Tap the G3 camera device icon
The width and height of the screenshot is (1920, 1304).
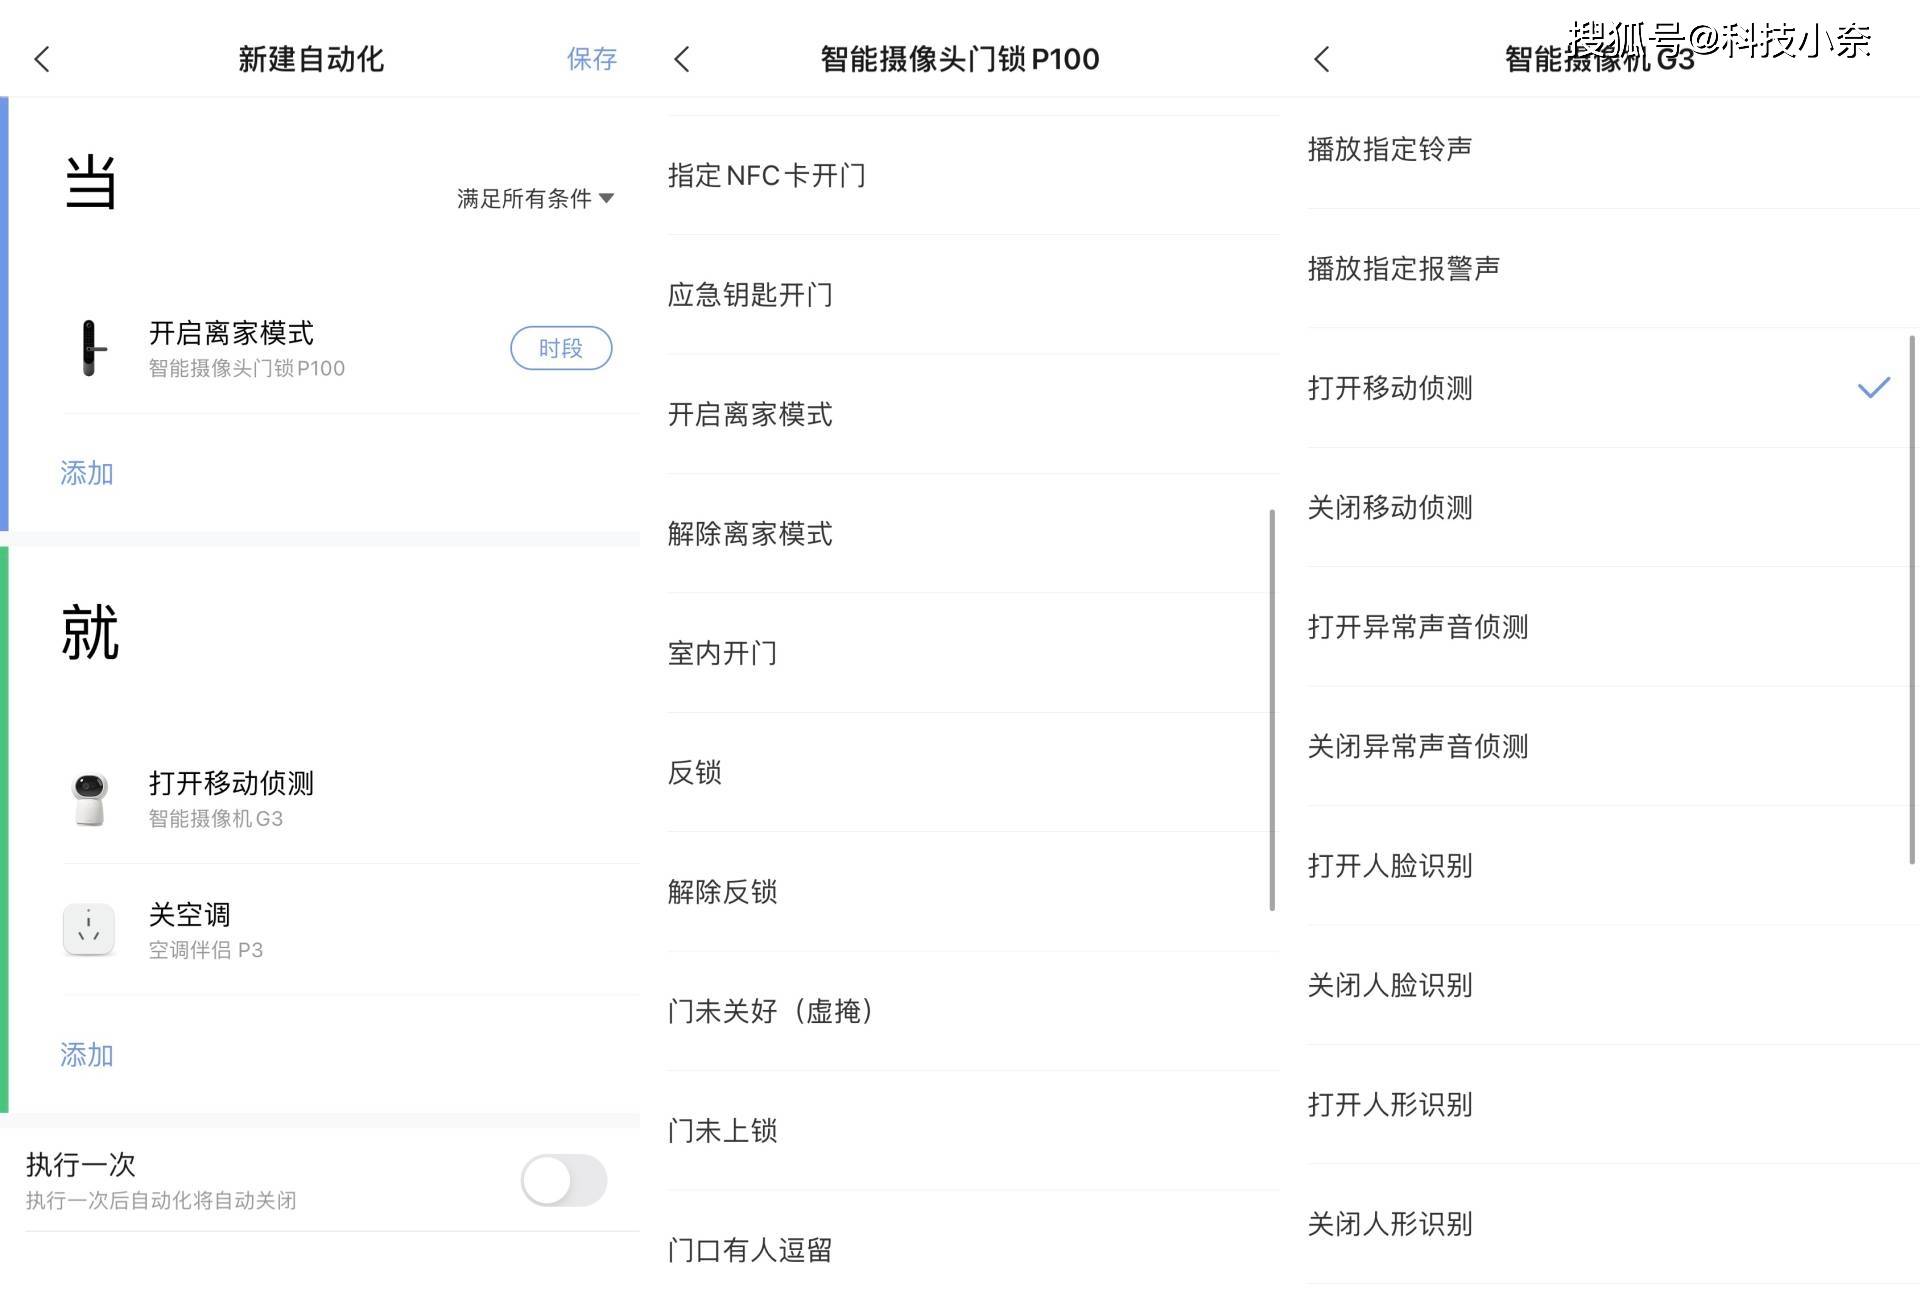point(90,799)
